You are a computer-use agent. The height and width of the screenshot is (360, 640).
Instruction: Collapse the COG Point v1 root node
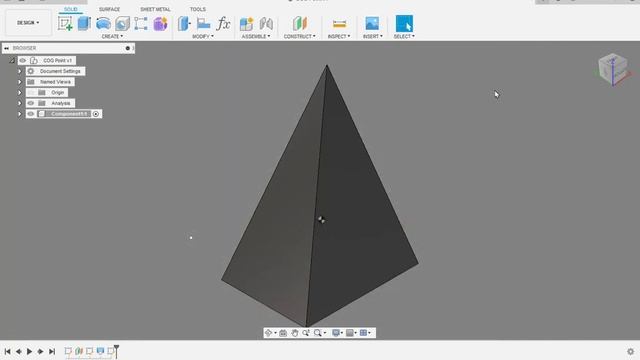[12, 60]
